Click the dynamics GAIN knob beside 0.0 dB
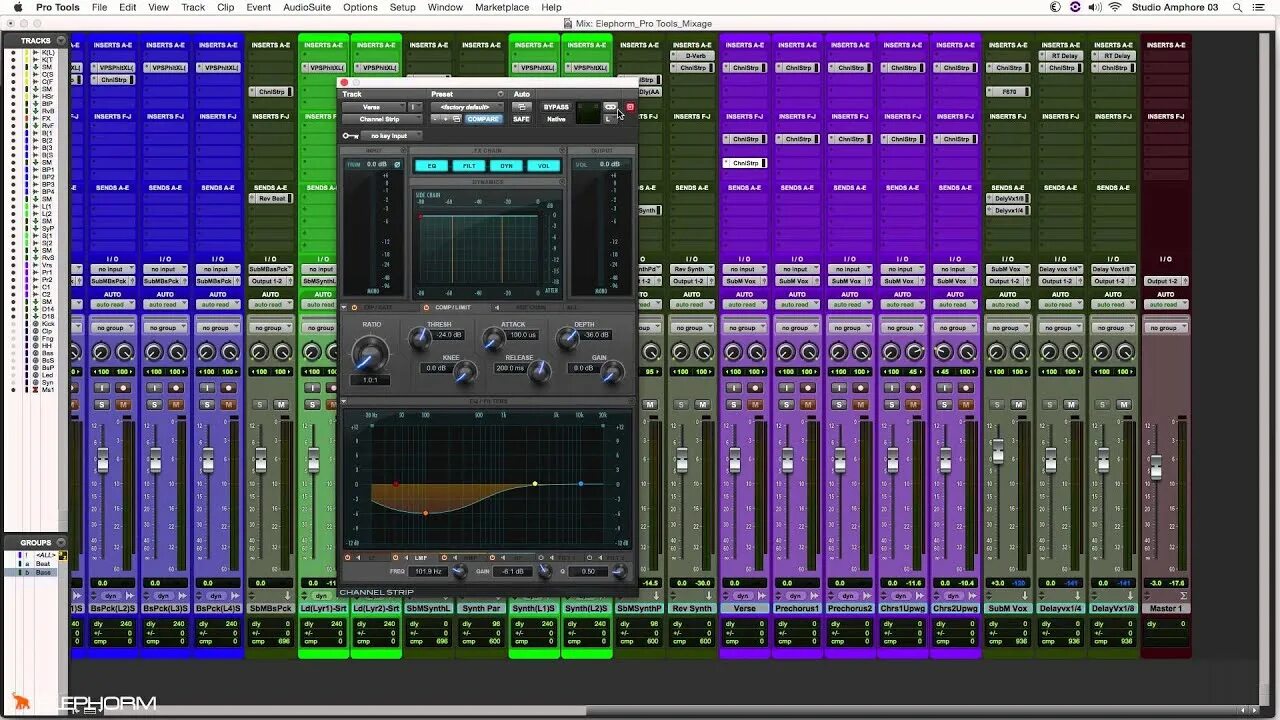The width and height of the screenshot is (1280, 720). click(612, 373)
